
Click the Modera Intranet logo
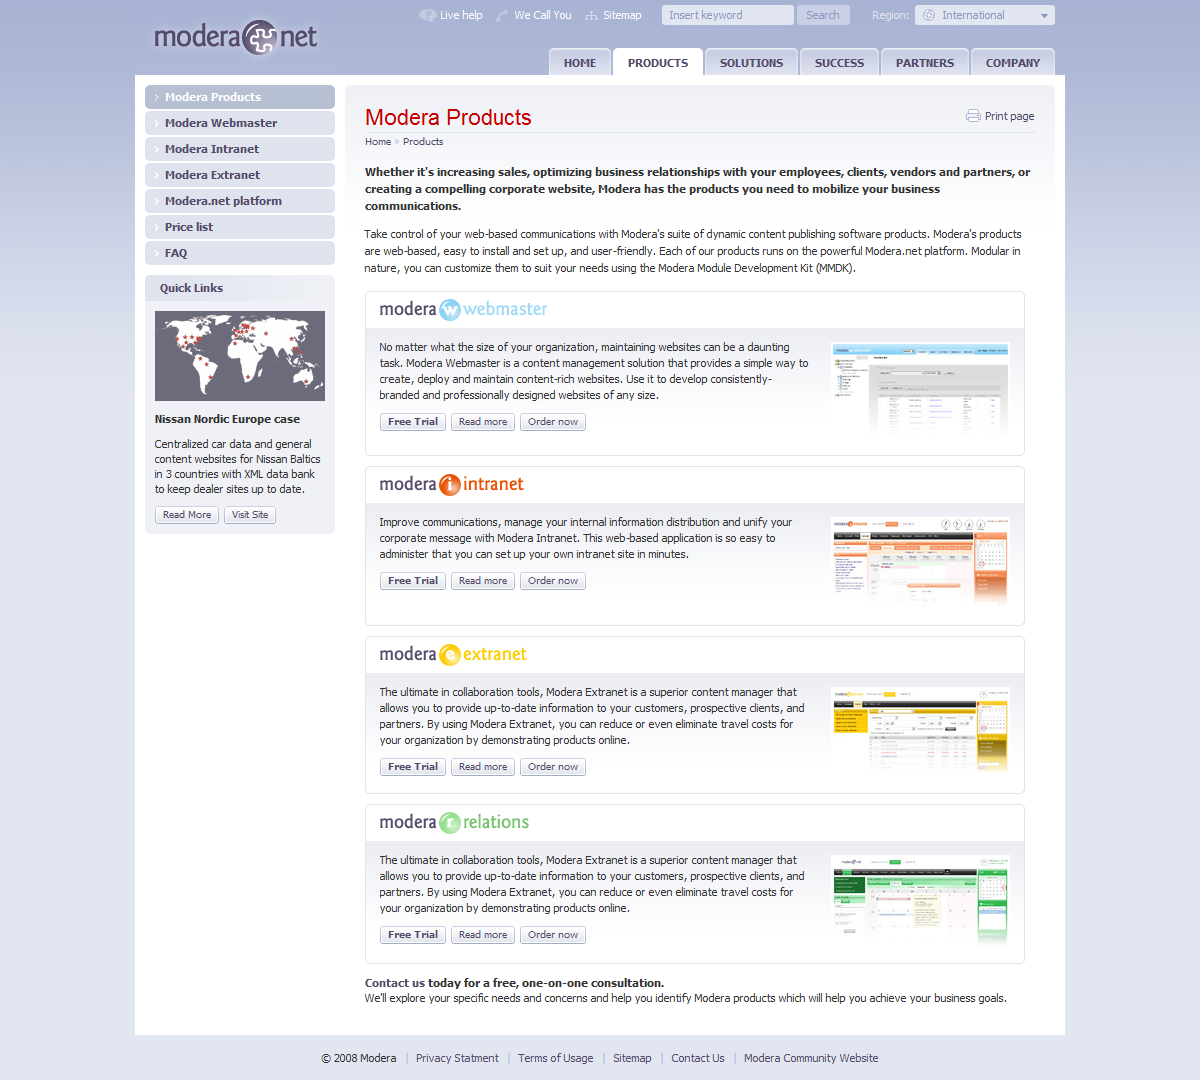point(451,484)
